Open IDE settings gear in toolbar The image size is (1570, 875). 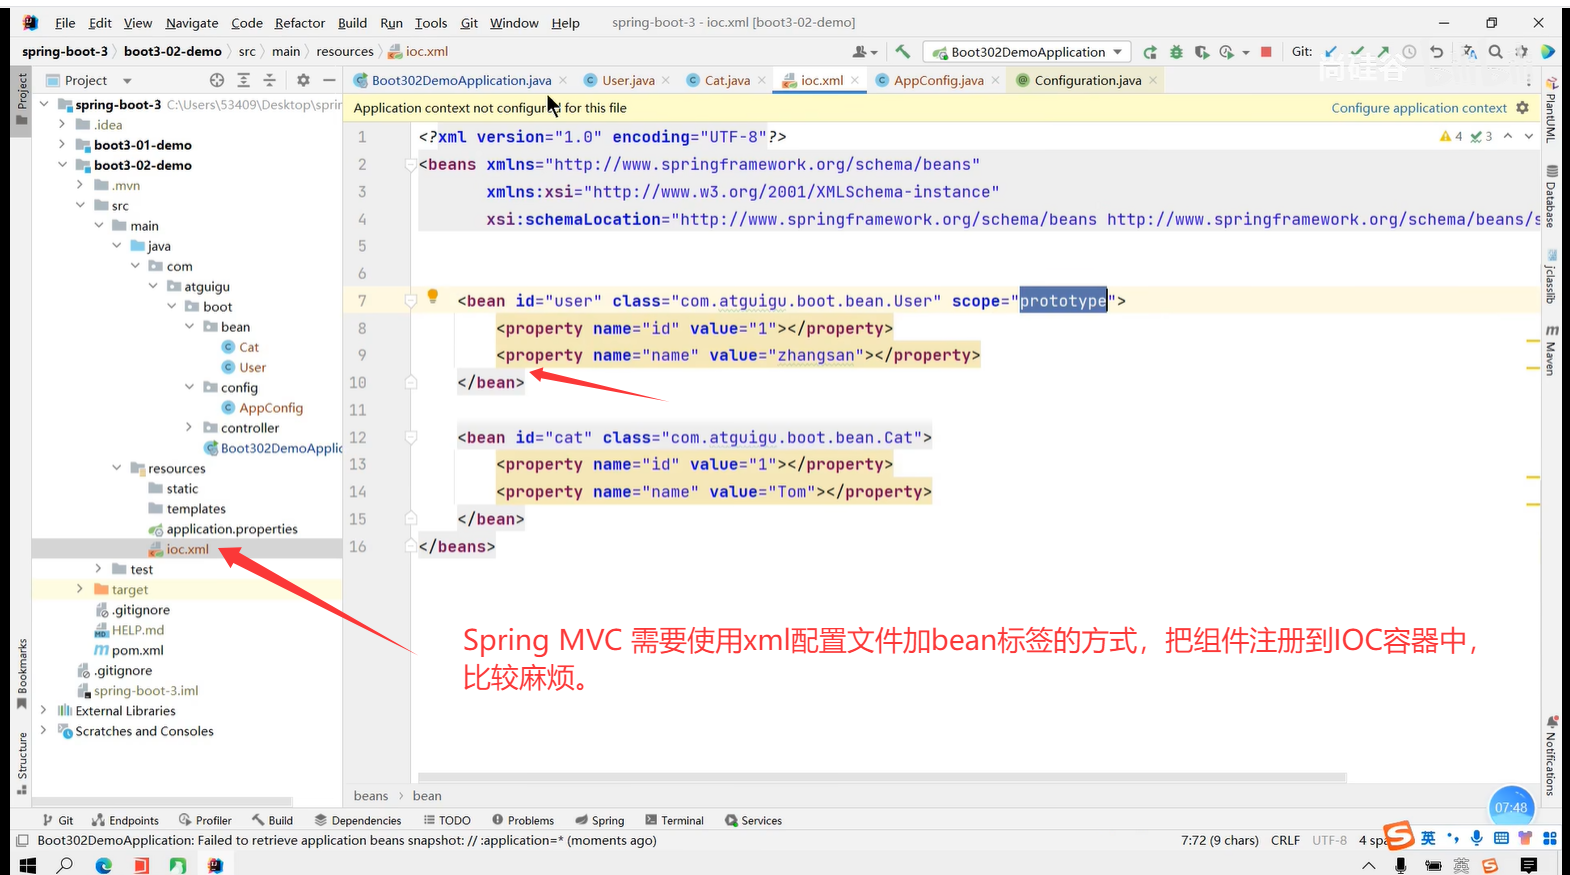click(x=1521, y=52)
